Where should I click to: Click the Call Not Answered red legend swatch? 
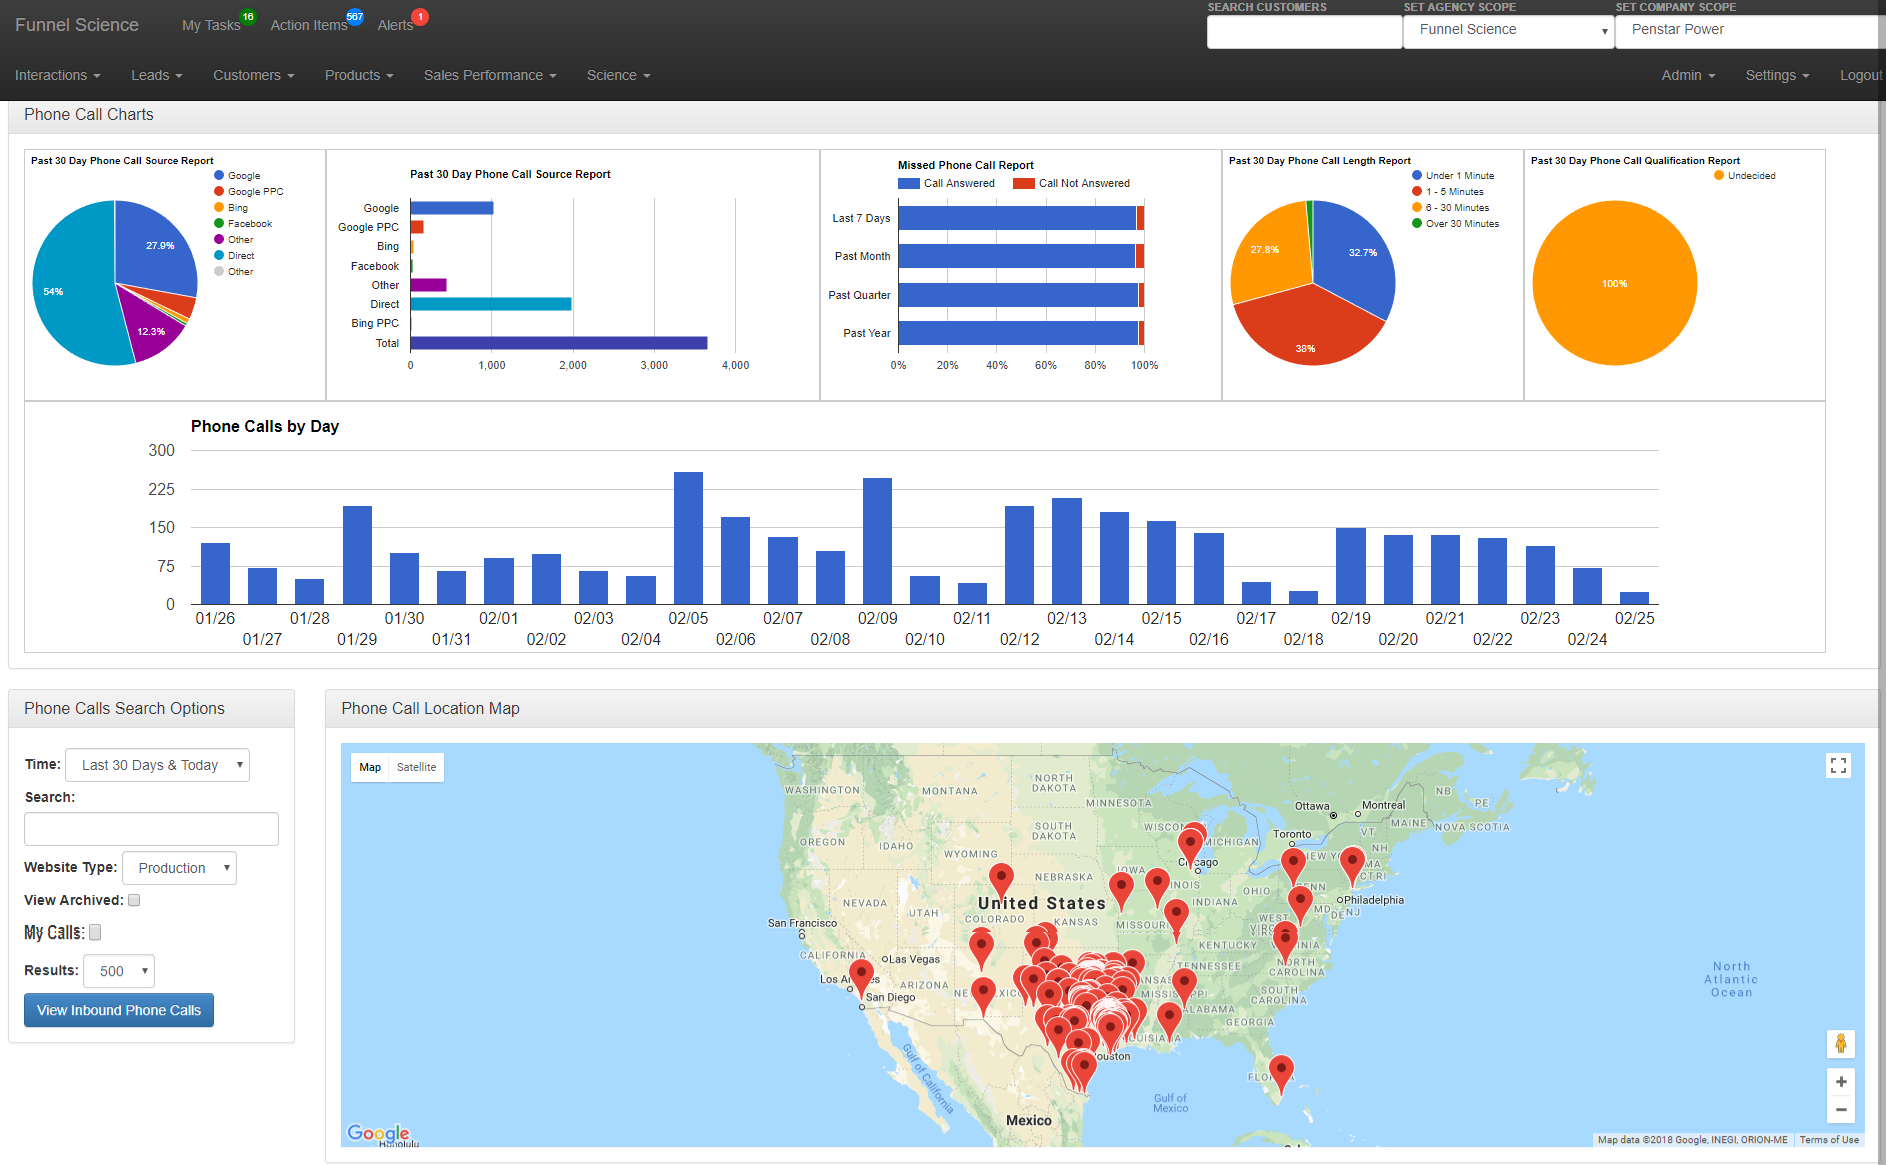click(x=1023, y=183)
